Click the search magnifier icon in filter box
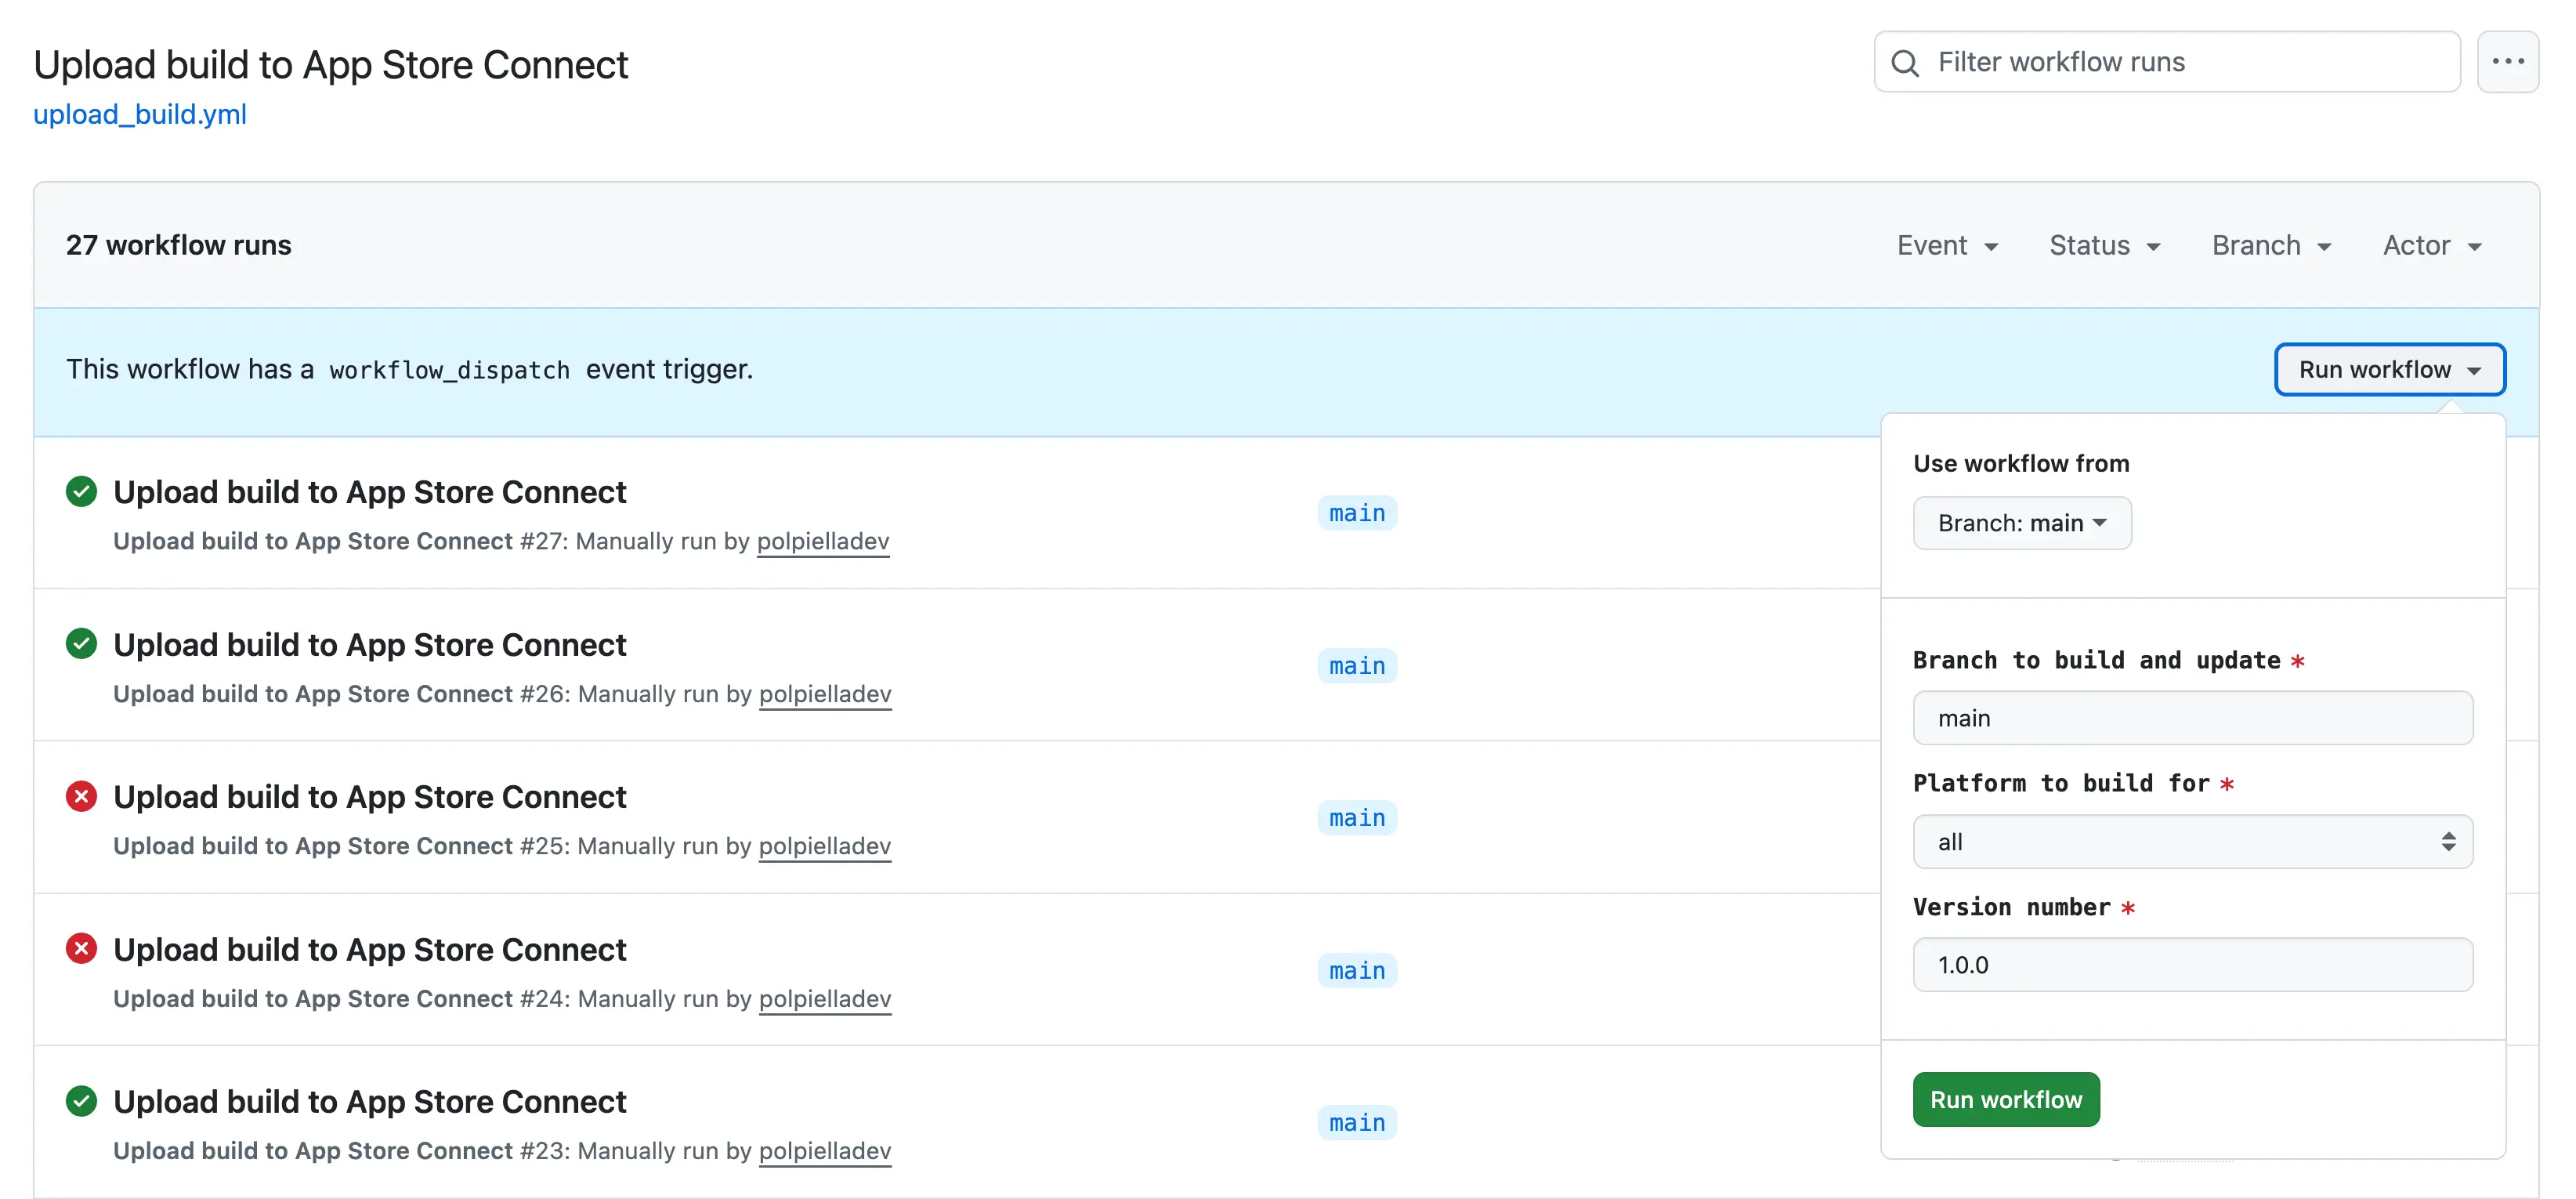Image resolution: width=2576 pixels, height=1199 pixels. coord(1905,63)
